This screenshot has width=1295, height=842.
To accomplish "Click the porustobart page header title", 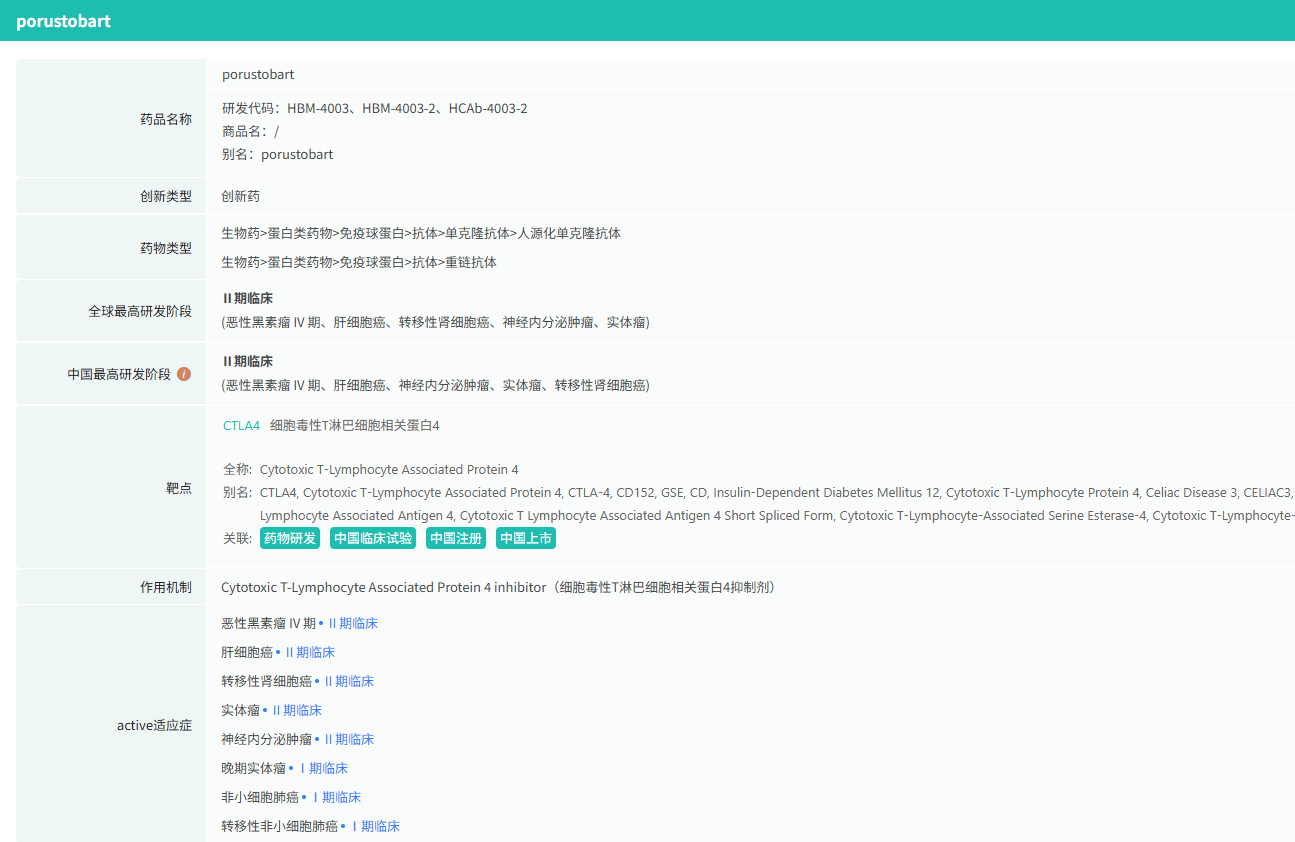I will (63, 21).
